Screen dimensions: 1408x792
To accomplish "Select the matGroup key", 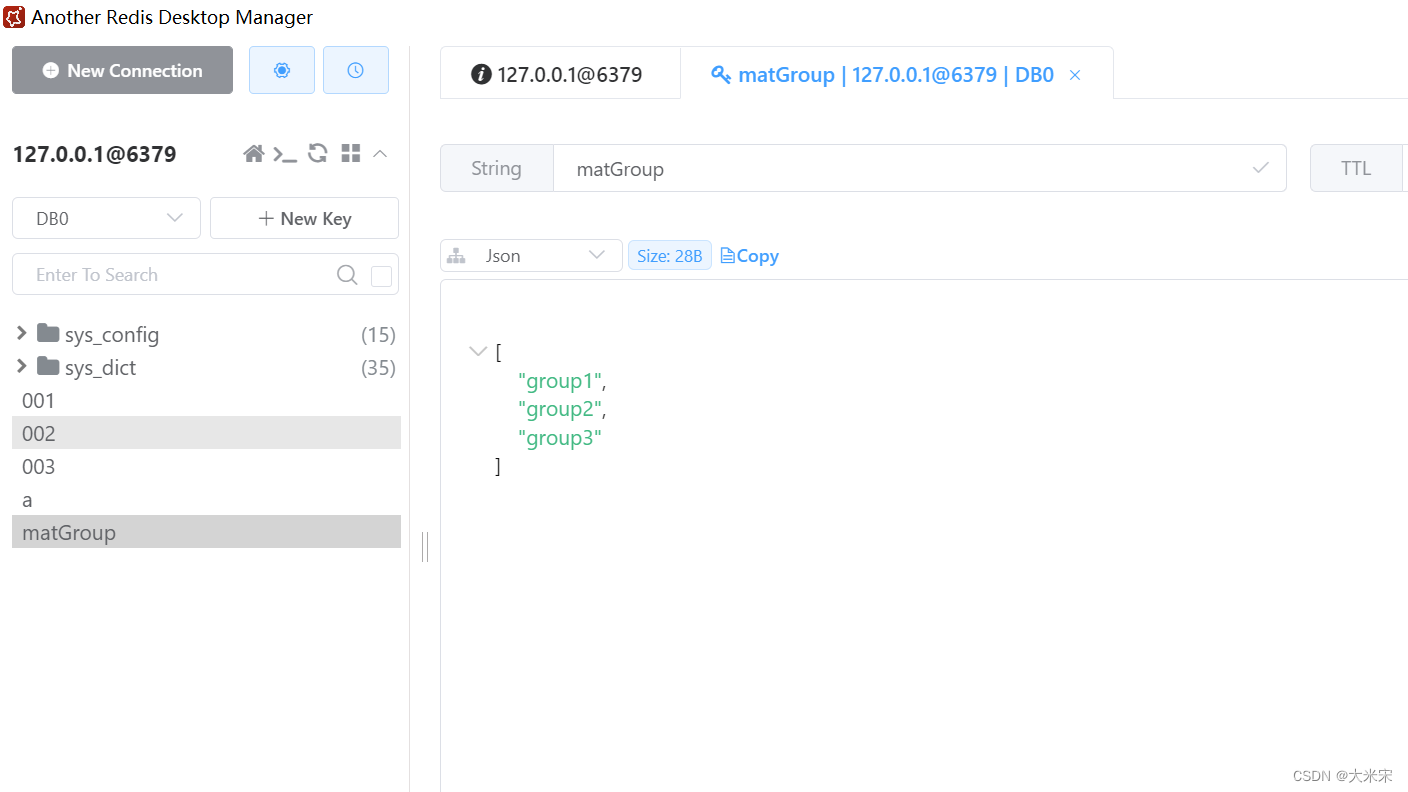I will [x=206, y=532].
